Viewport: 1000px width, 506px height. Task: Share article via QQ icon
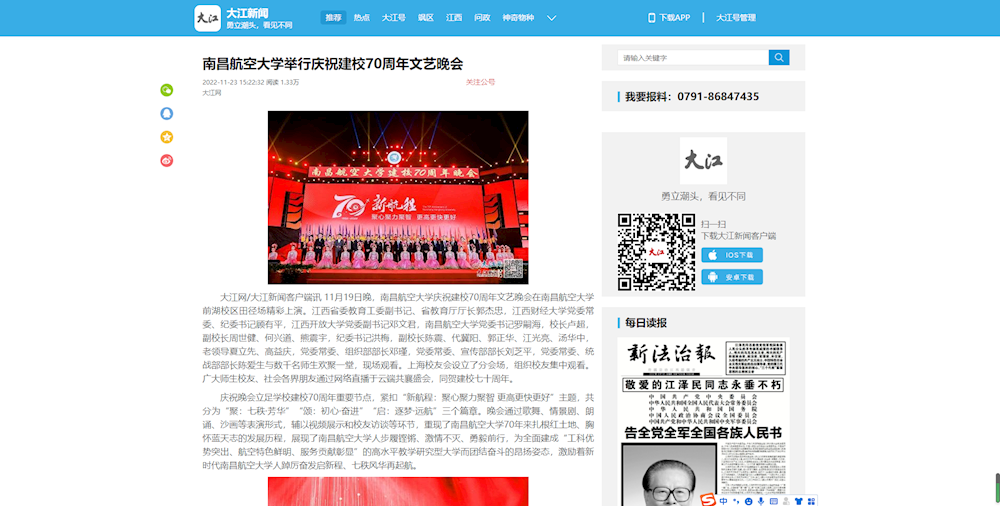167,113
